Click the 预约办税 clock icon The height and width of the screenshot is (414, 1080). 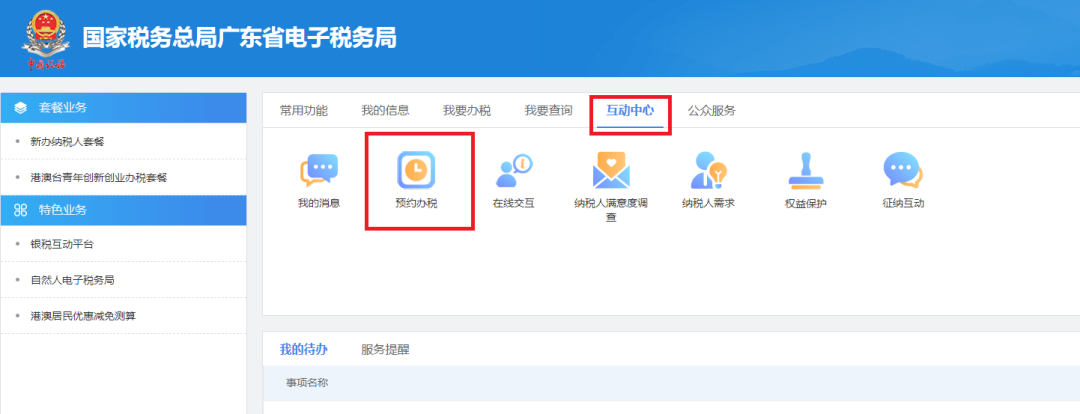tap(416, 170)
